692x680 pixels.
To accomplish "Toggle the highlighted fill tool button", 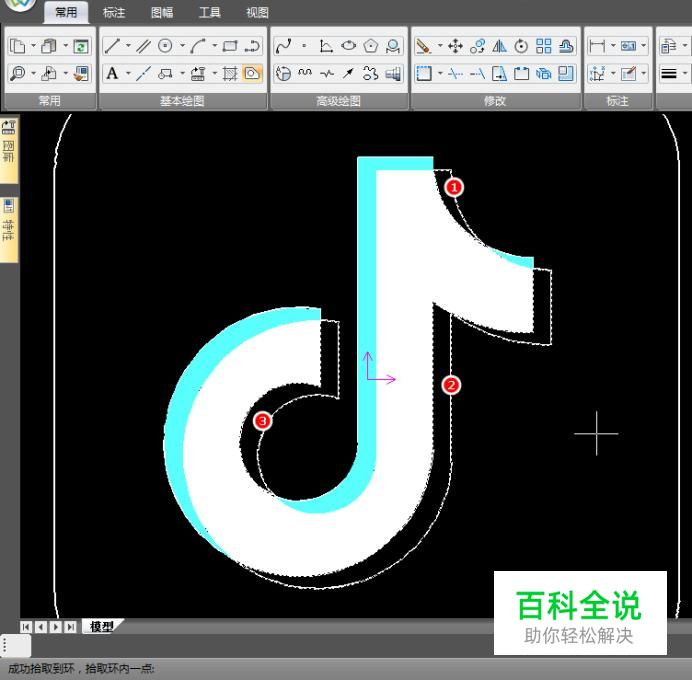I will tap(252, 73).
